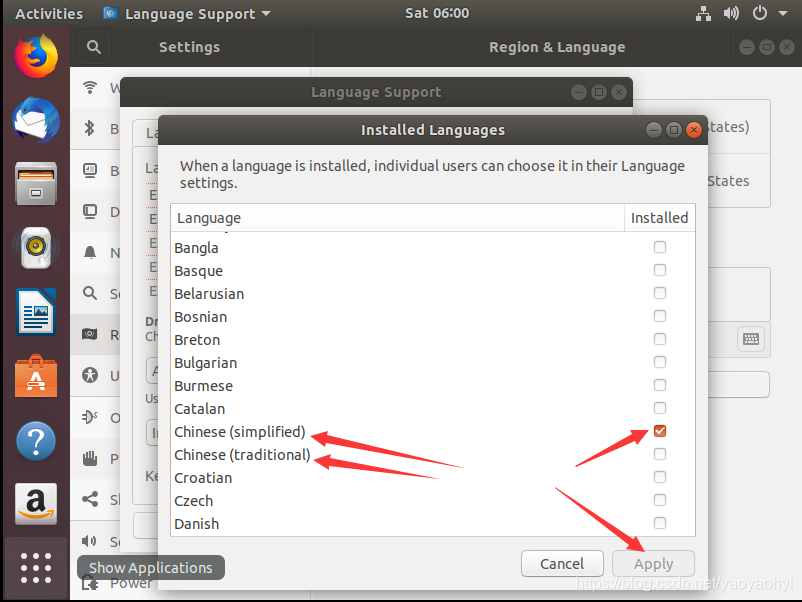This screenshot has width=802, height=602.
Task: Open the Files manager dock icon
Action: tap(36, 184)
